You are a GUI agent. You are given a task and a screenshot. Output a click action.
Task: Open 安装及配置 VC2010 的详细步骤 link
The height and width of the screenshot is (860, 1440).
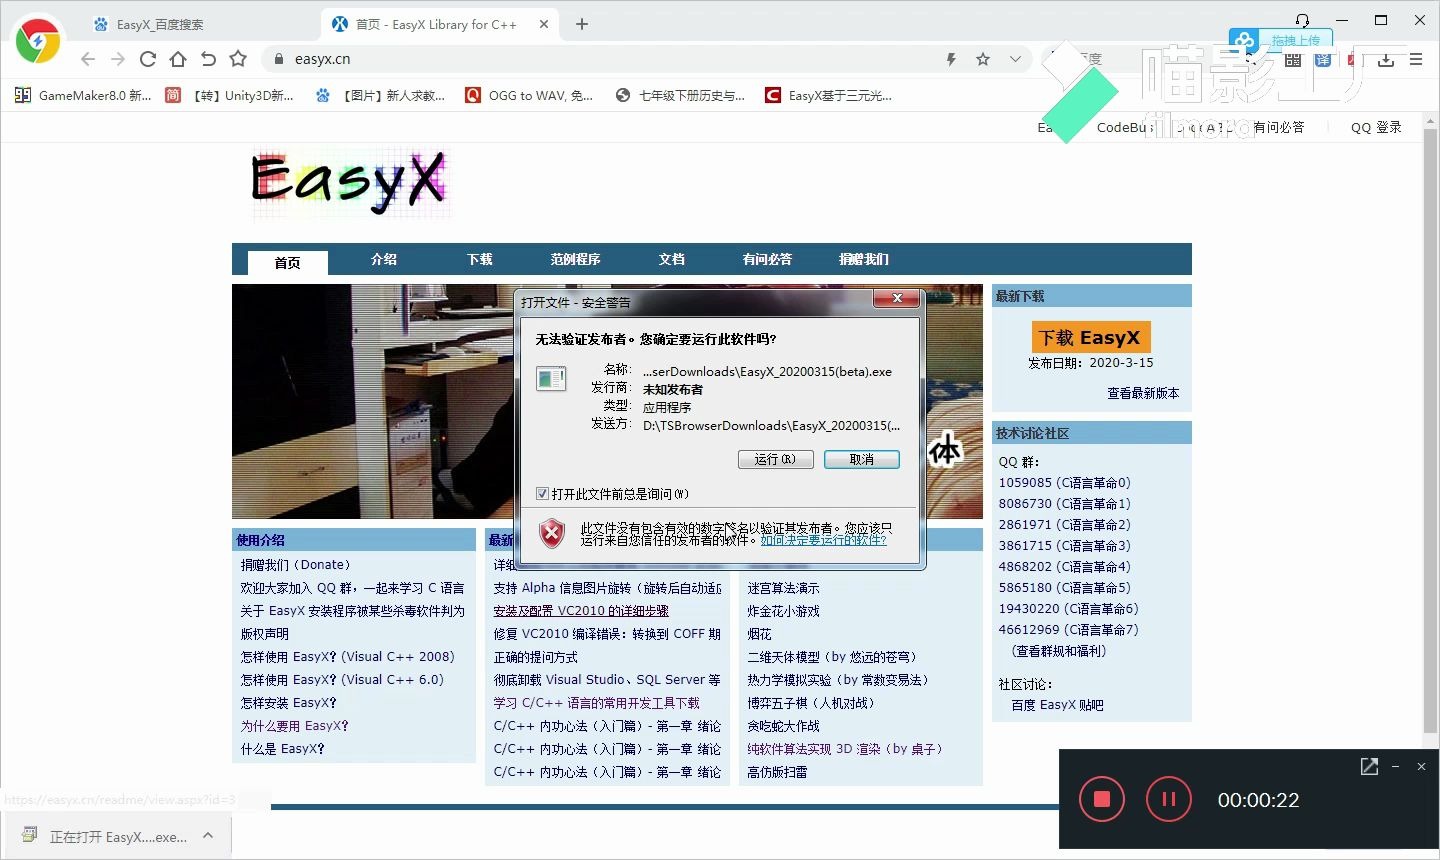pos(581,611)
